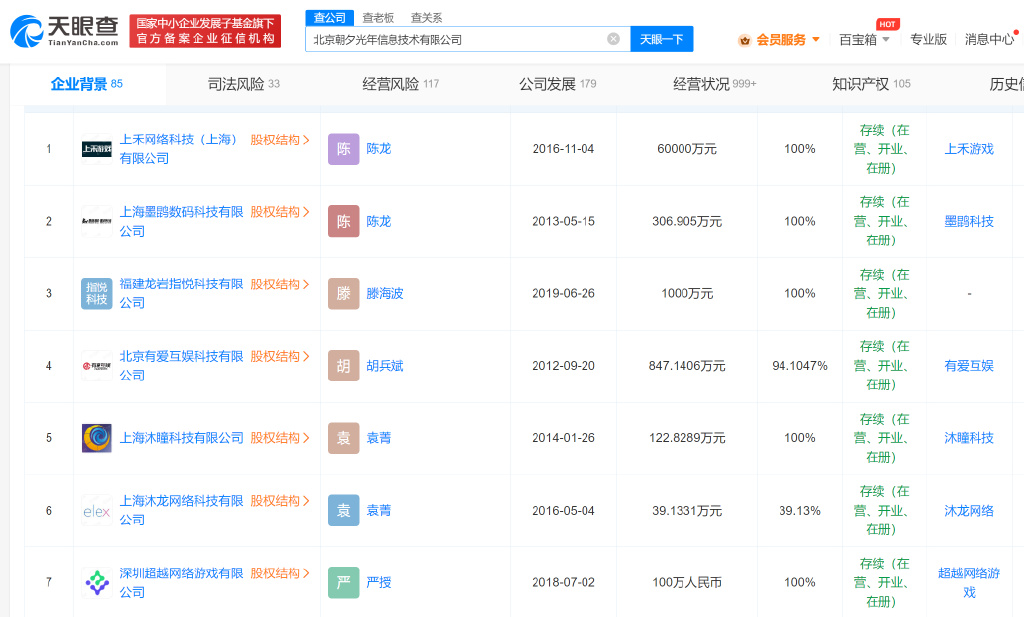Switch to 查关系 search tab
The width and height of the screenshot is (1024, 617).
click(426, 18)
